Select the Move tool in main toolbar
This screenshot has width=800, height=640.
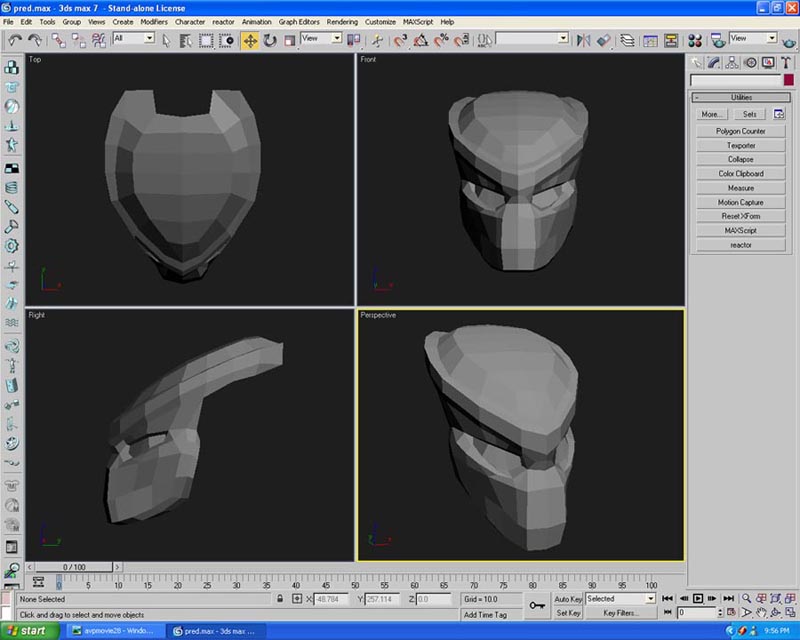tap(249, 40)
